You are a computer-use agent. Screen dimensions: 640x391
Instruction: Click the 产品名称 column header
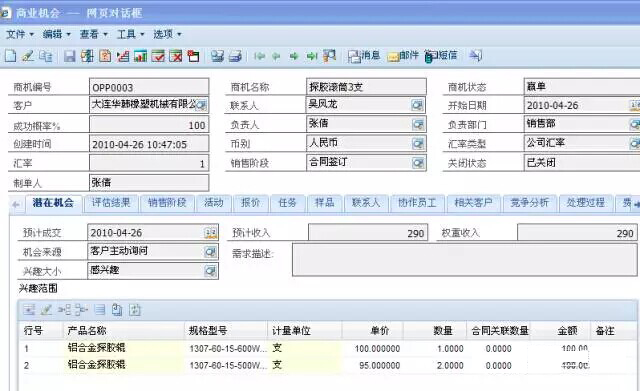pos(124,331)
